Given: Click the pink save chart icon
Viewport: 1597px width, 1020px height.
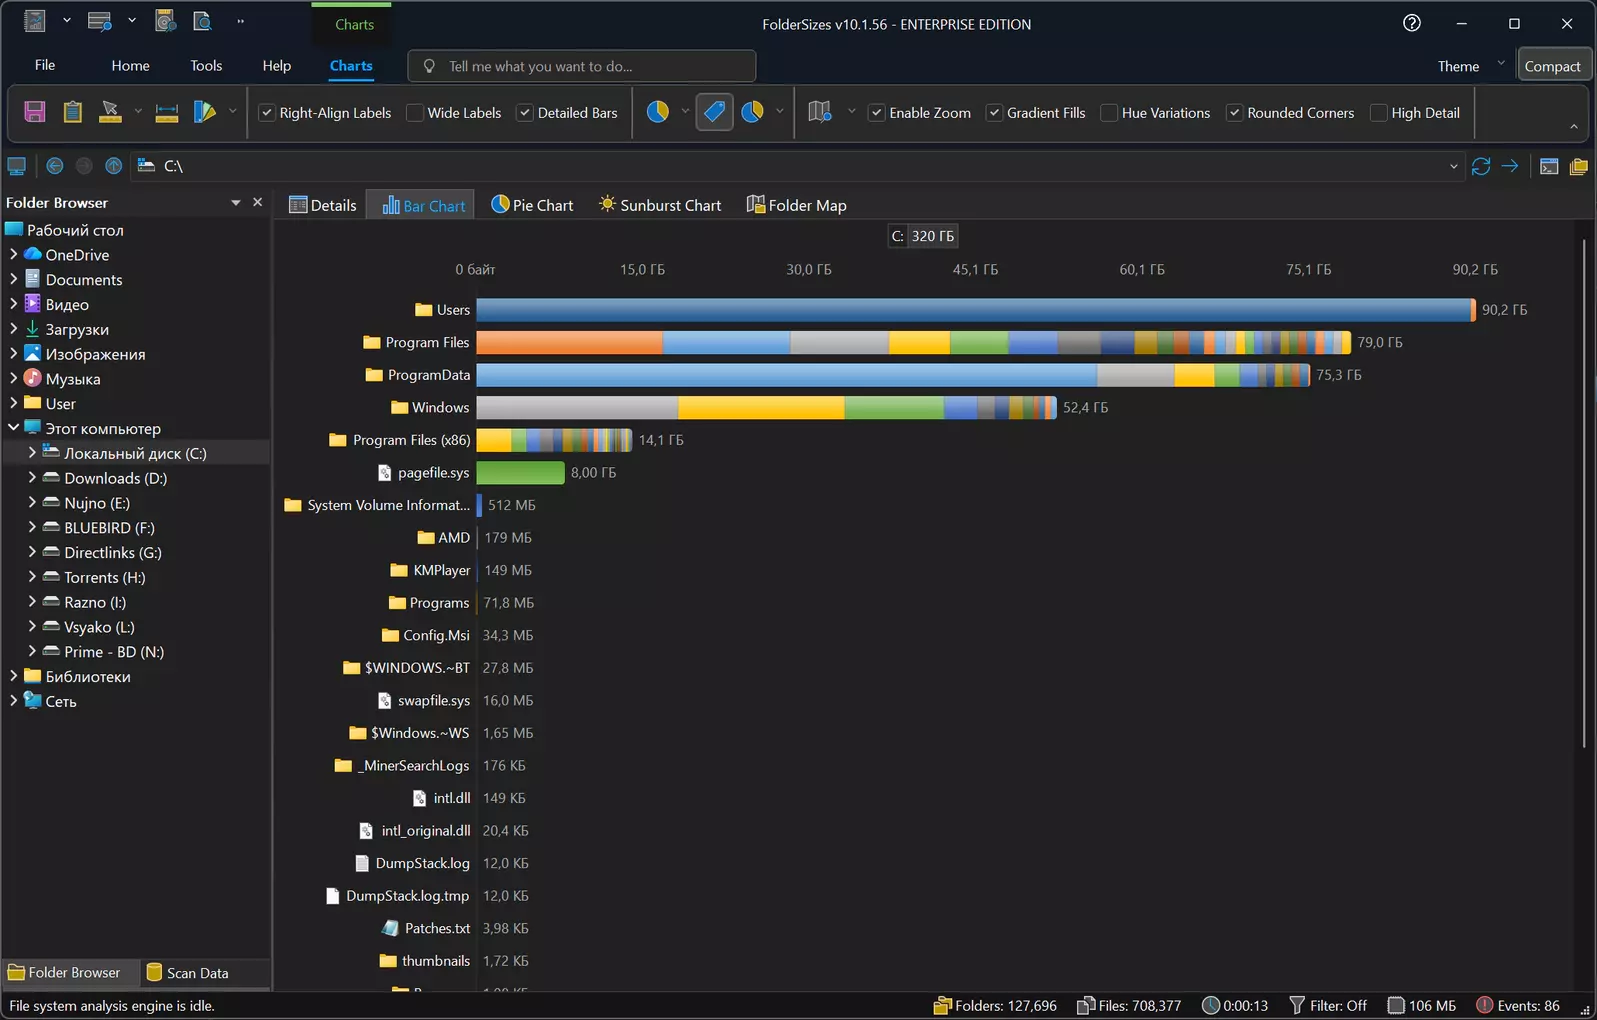Looking at the screenshot, I should (x=35, y=112).
